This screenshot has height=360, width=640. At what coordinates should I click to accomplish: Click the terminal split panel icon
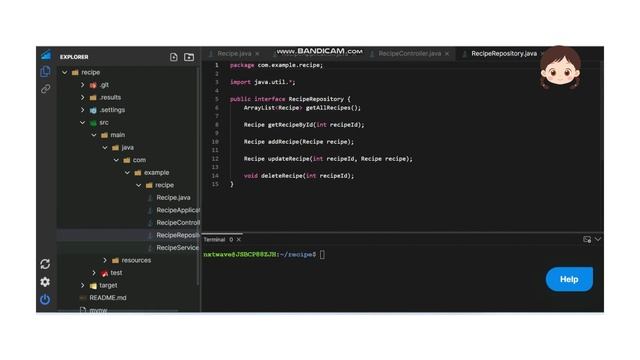pos(587,239)
